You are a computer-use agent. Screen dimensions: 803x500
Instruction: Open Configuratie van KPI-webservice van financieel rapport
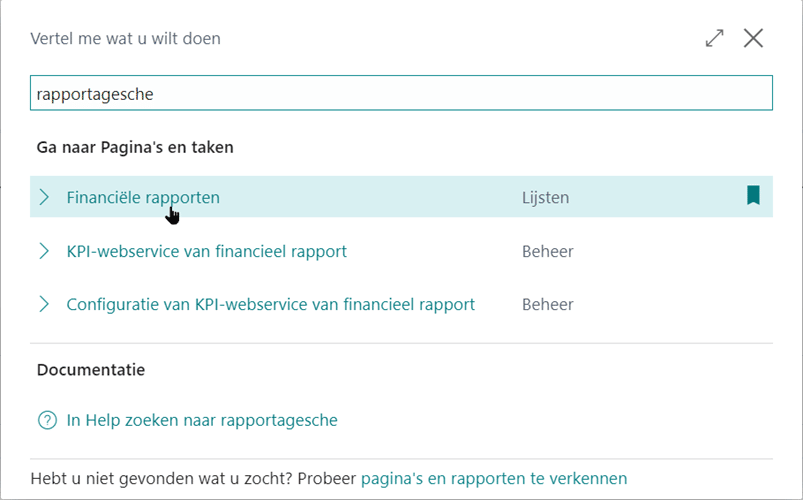(x=270, y=304)
